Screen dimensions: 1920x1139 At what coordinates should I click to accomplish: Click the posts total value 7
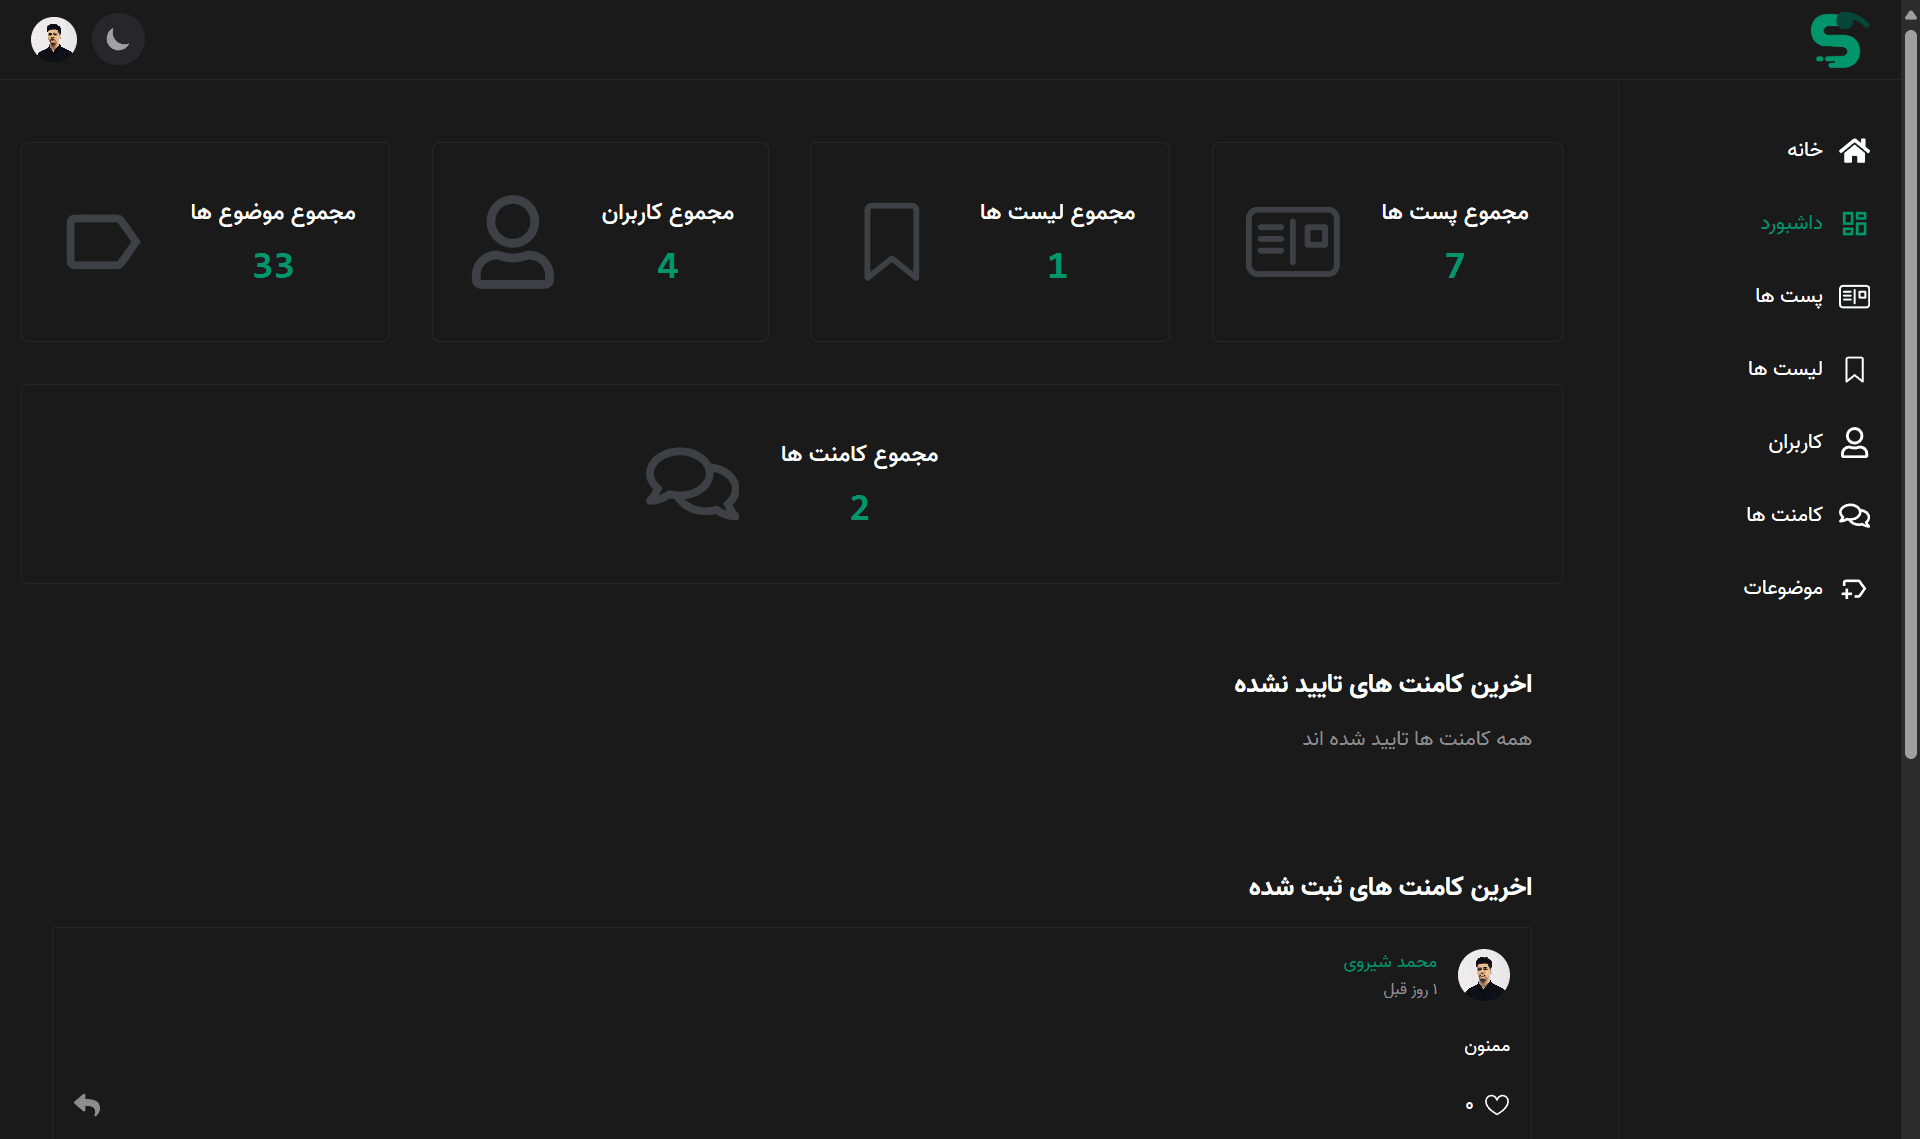pos(1454,266)
